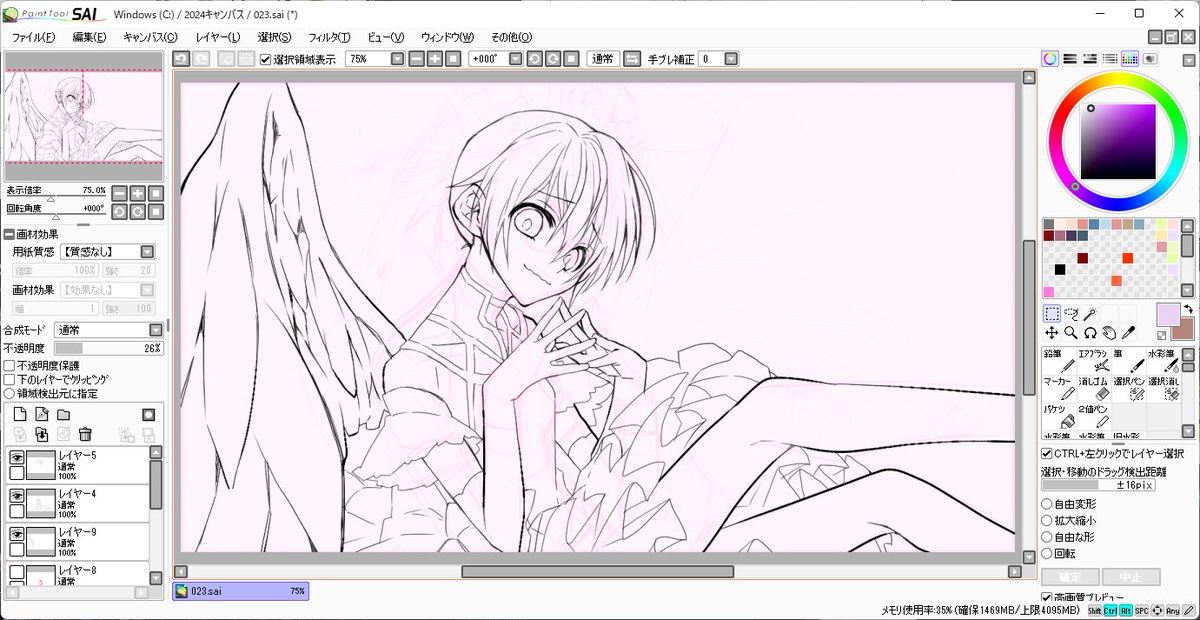Adjust the 不透明度 opacity slider

point(108,348)
